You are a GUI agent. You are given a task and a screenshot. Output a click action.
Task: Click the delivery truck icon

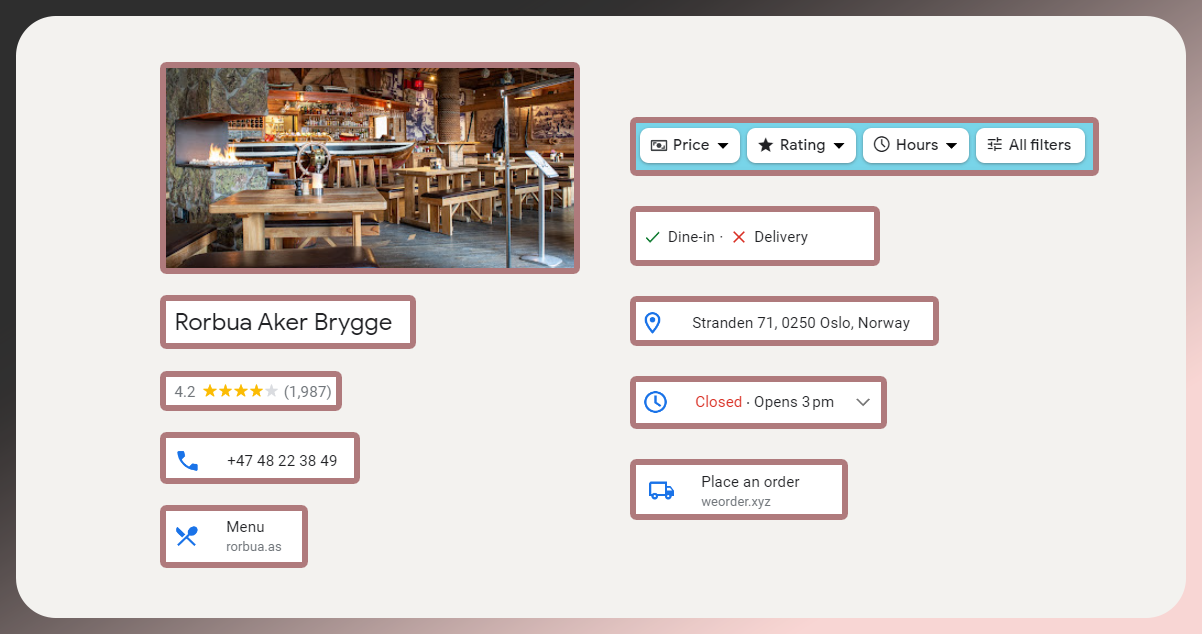[661, 490]
